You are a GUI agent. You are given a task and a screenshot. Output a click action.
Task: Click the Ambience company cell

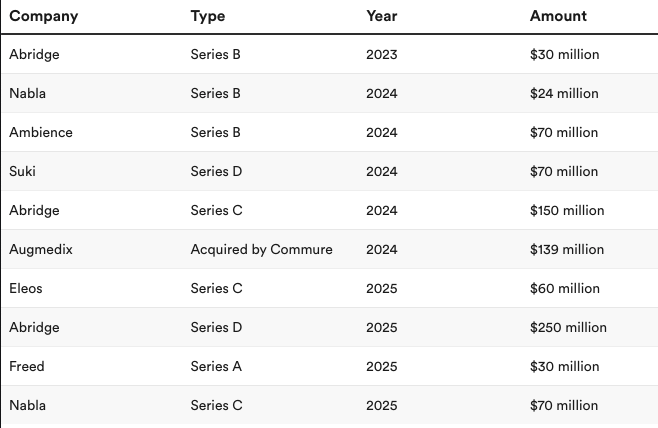coord(41,133)
